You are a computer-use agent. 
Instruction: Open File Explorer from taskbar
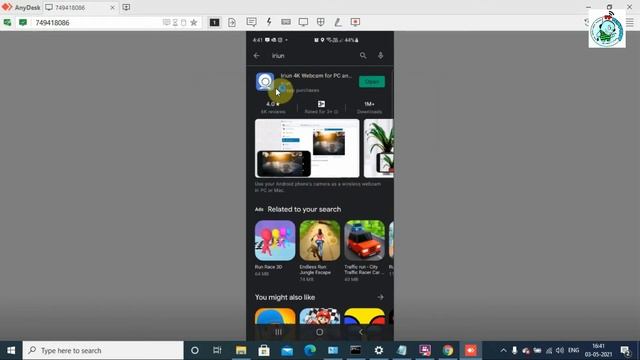coord(241,350)
